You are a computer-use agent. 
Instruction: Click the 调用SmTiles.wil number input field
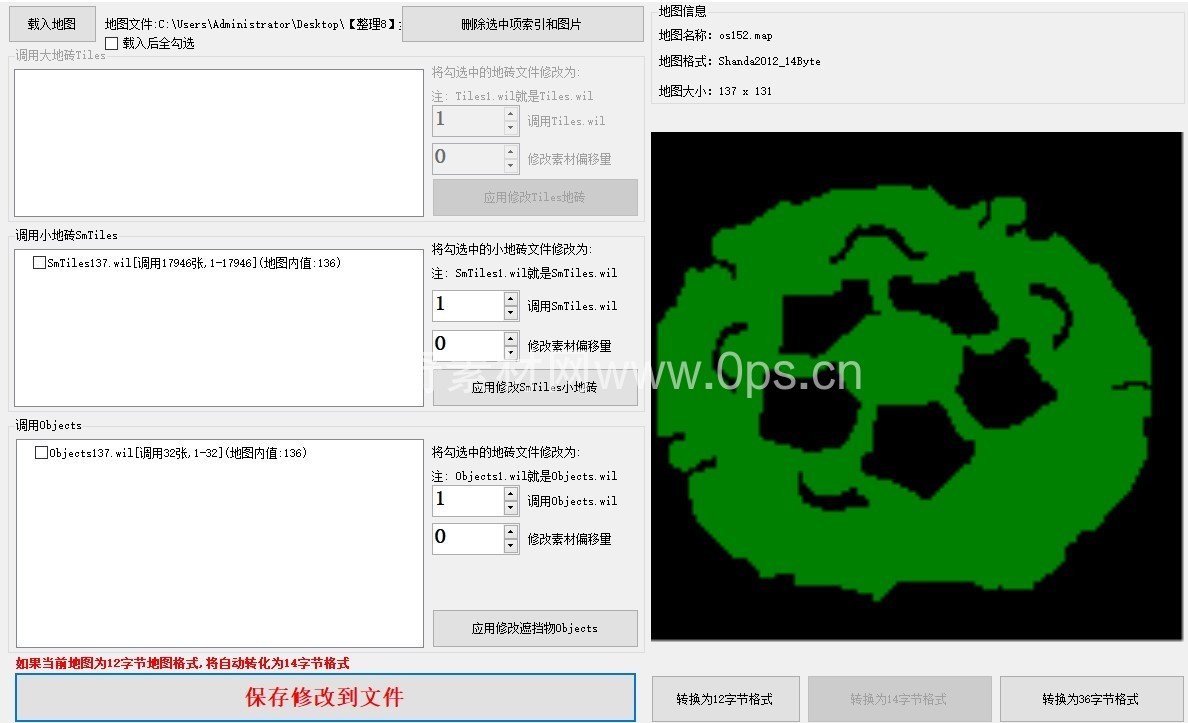467,306
